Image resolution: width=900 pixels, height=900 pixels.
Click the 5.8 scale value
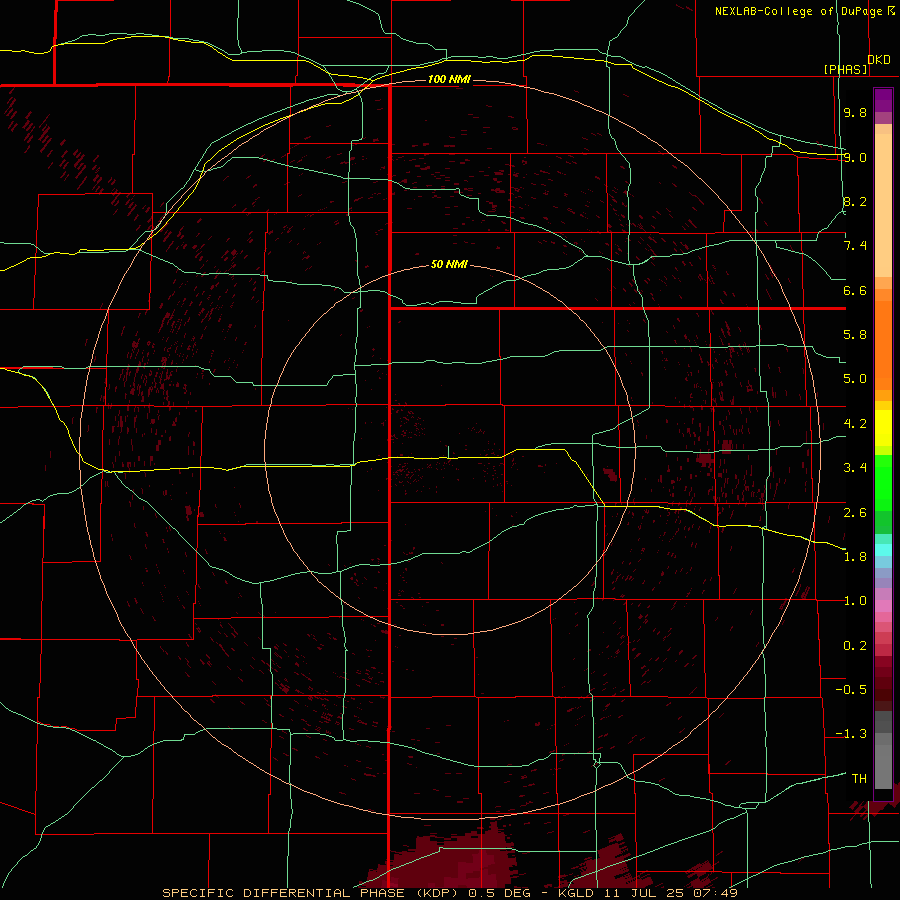point(855,335)
